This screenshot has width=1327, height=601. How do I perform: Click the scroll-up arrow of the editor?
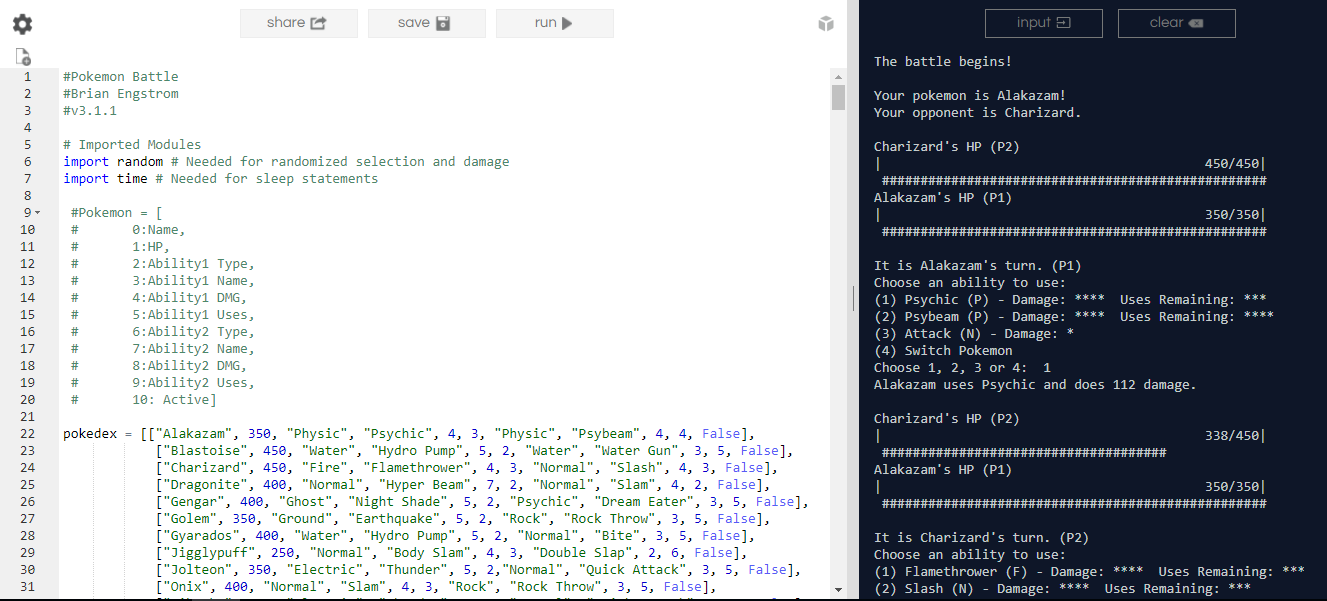coord(838,76)
